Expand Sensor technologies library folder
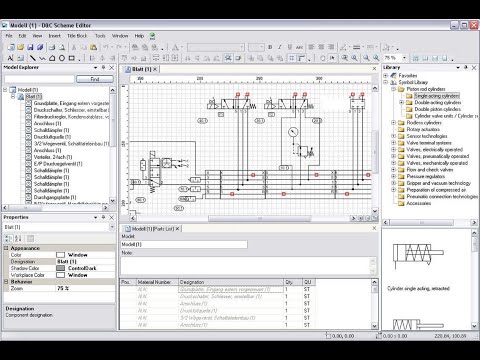This screenshot has width=480, height=360. pos(394,136)
